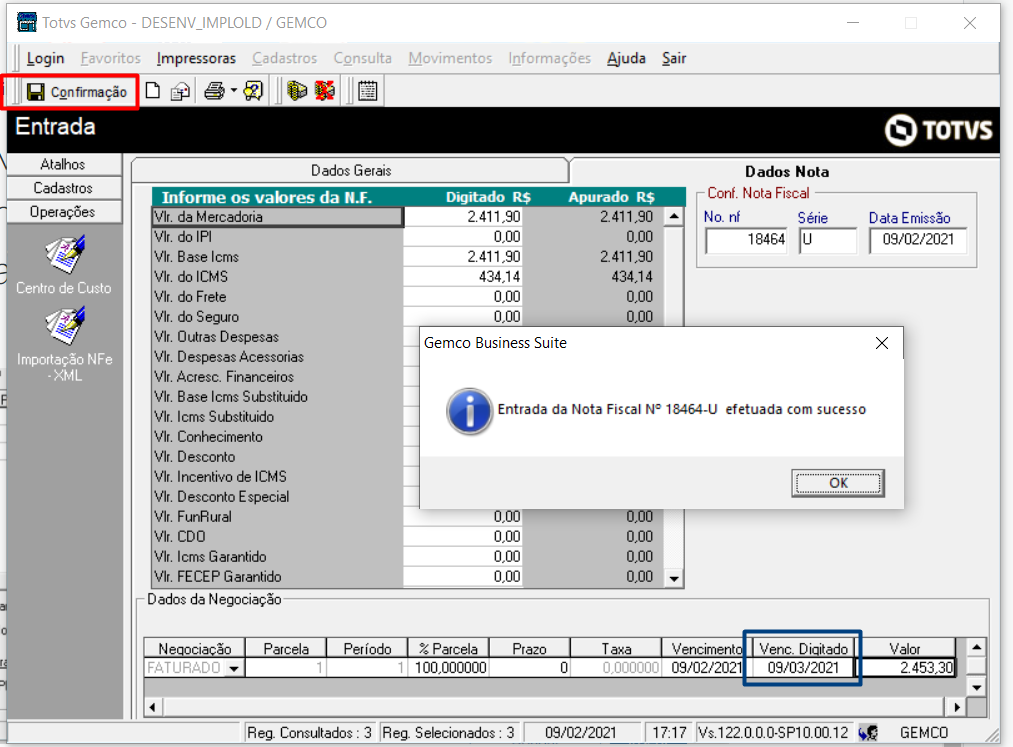The width and height of the screenshot is (1013, 747).
Task: Switch to the Dados Gerais tab
Action: point(351,171)
